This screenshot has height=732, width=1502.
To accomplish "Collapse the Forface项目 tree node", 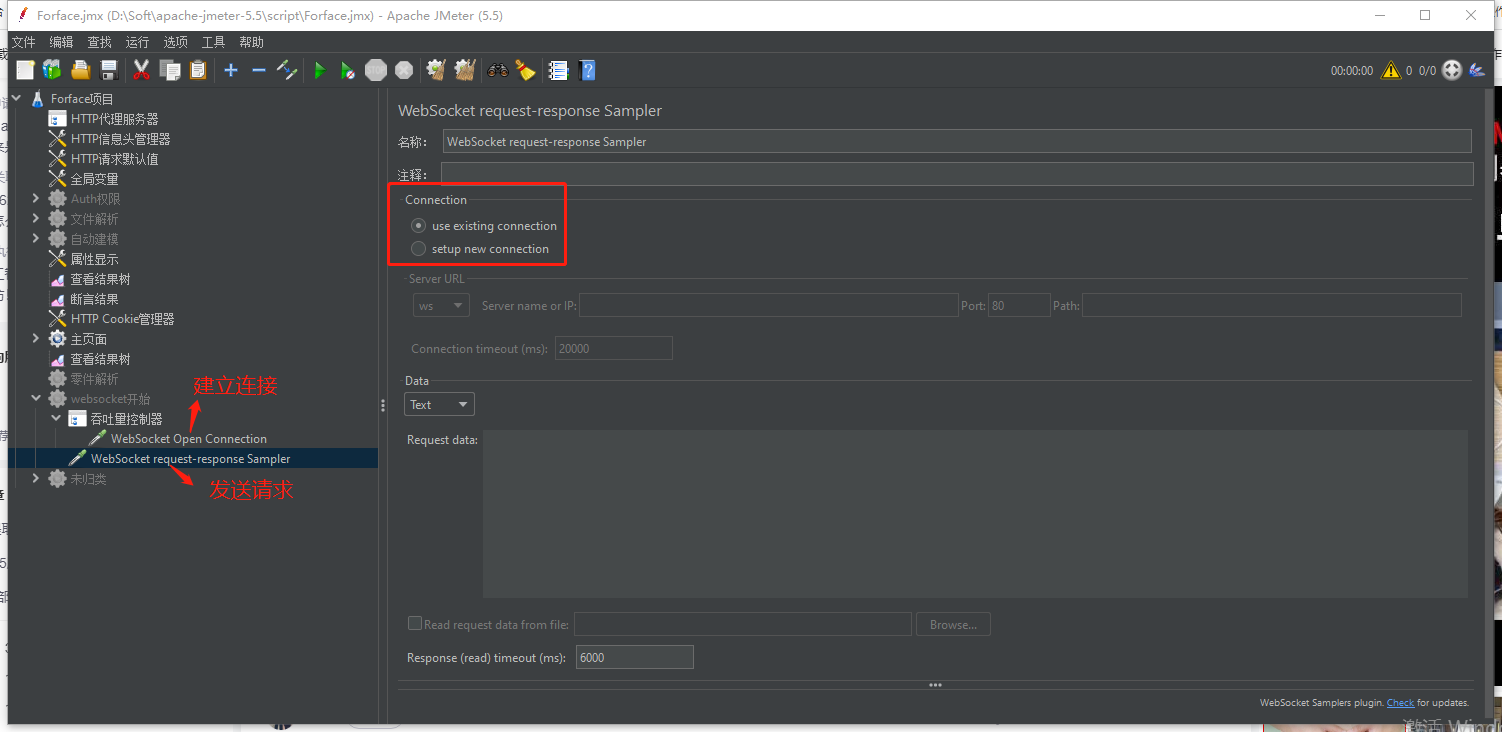I will click(x=17, y=99).
